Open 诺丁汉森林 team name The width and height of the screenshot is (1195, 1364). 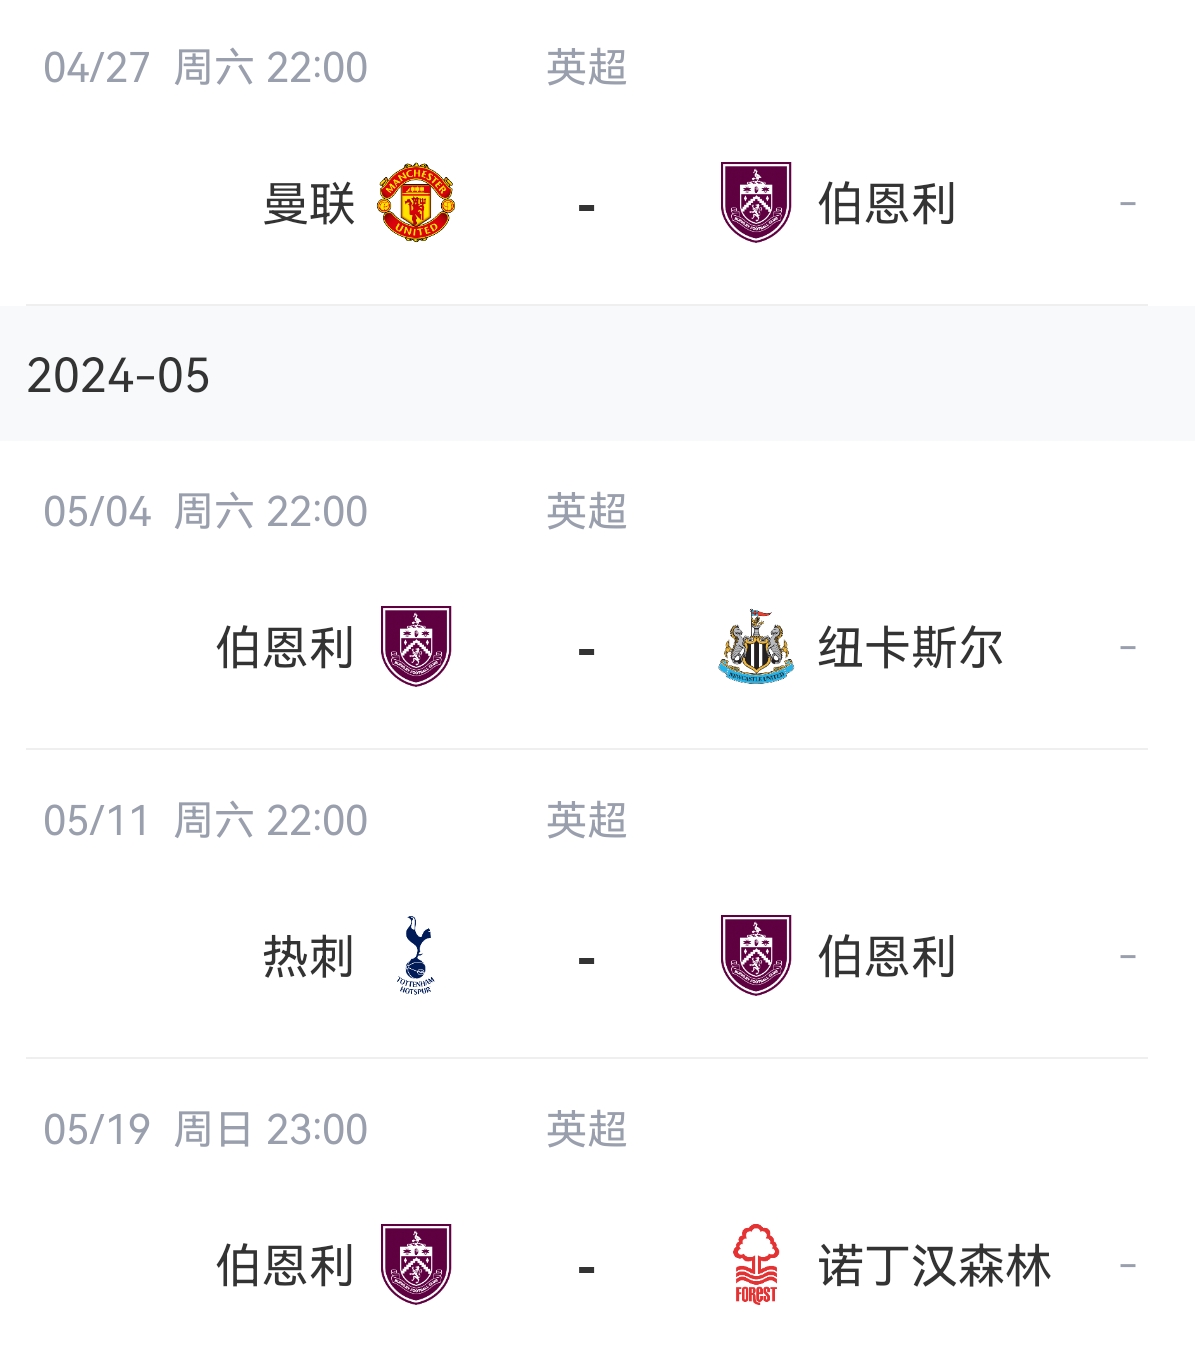(x=935, y=1266)
